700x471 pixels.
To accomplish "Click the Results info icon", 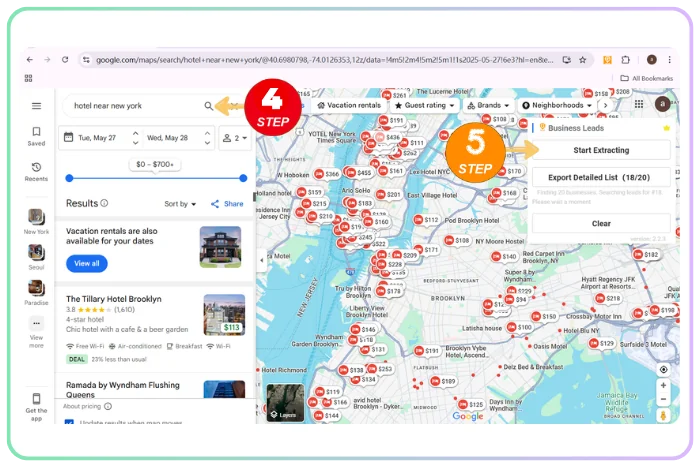I will [104, 203].
